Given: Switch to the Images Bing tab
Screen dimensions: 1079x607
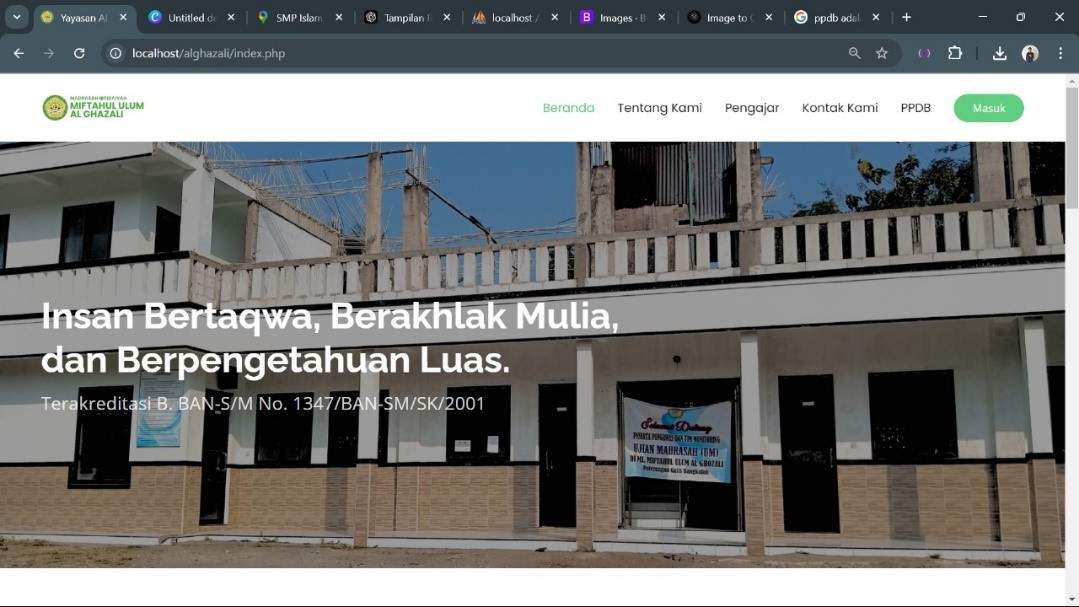Looking at the screenshot, I should click(620, 16).
